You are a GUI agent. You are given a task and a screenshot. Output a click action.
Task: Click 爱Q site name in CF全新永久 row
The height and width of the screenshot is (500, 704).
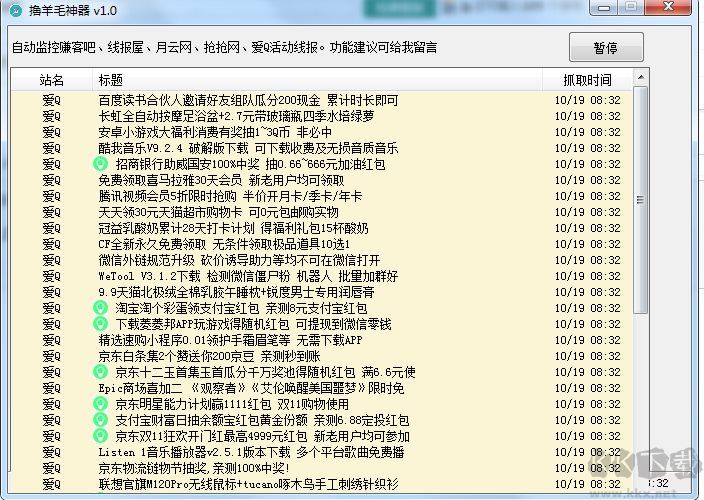pos(52,244)
